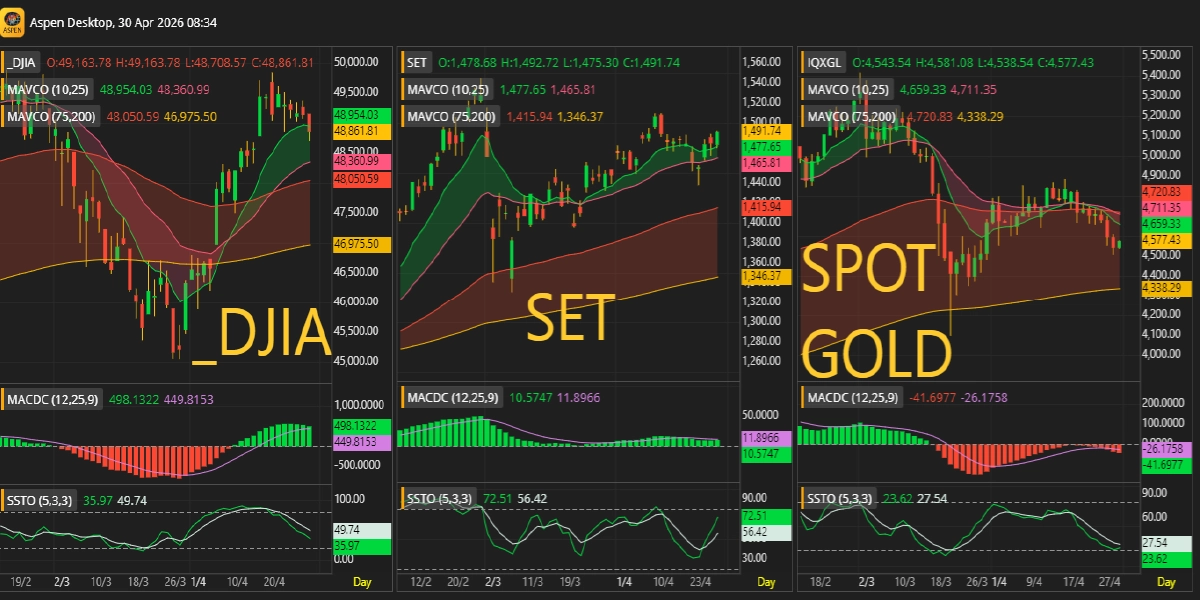
Task: Click green 48,954.03 price tag on DJIA axis
Action: pos(355,115)
